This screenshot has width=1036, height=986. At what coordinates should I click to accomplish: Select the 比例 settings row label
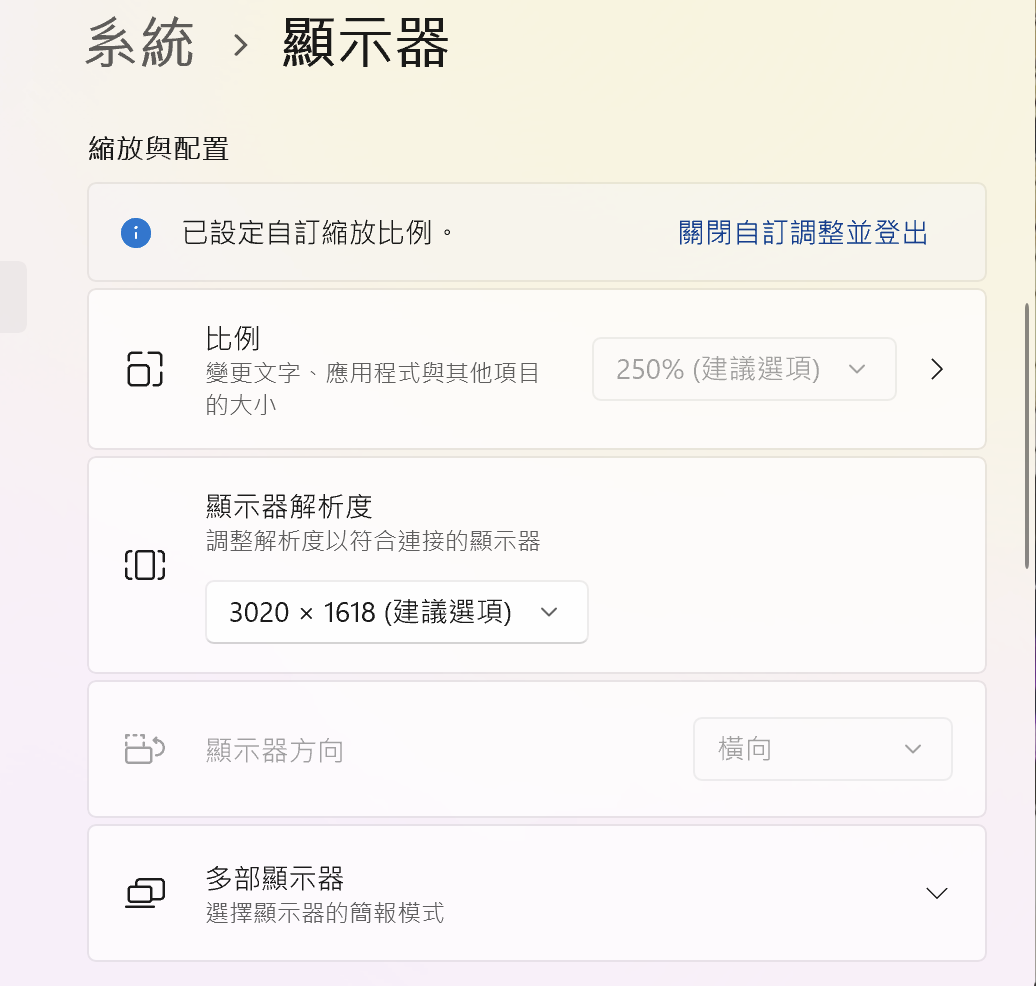click(x=233, y=339)
